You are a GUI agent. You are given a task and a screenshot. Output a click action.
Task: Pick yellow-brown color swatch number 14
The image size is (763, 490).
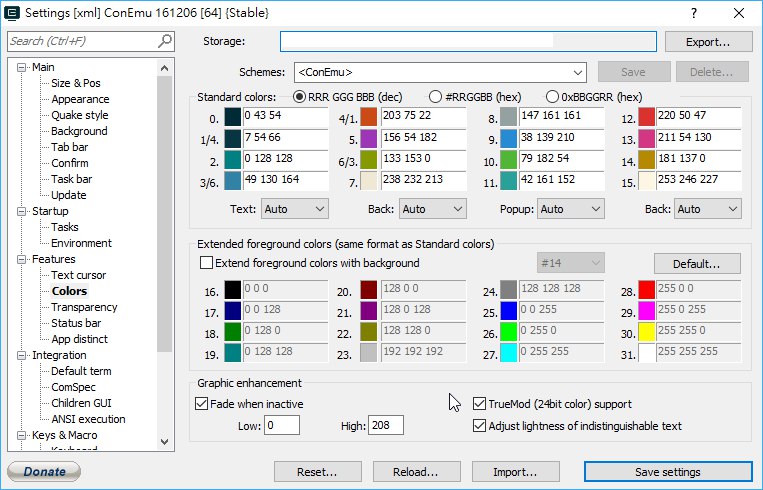point(647,160)
